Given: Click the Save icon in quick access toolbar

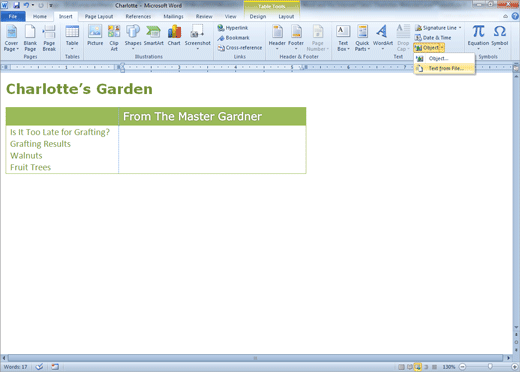Looking at the screenshot, I should 16,5.
